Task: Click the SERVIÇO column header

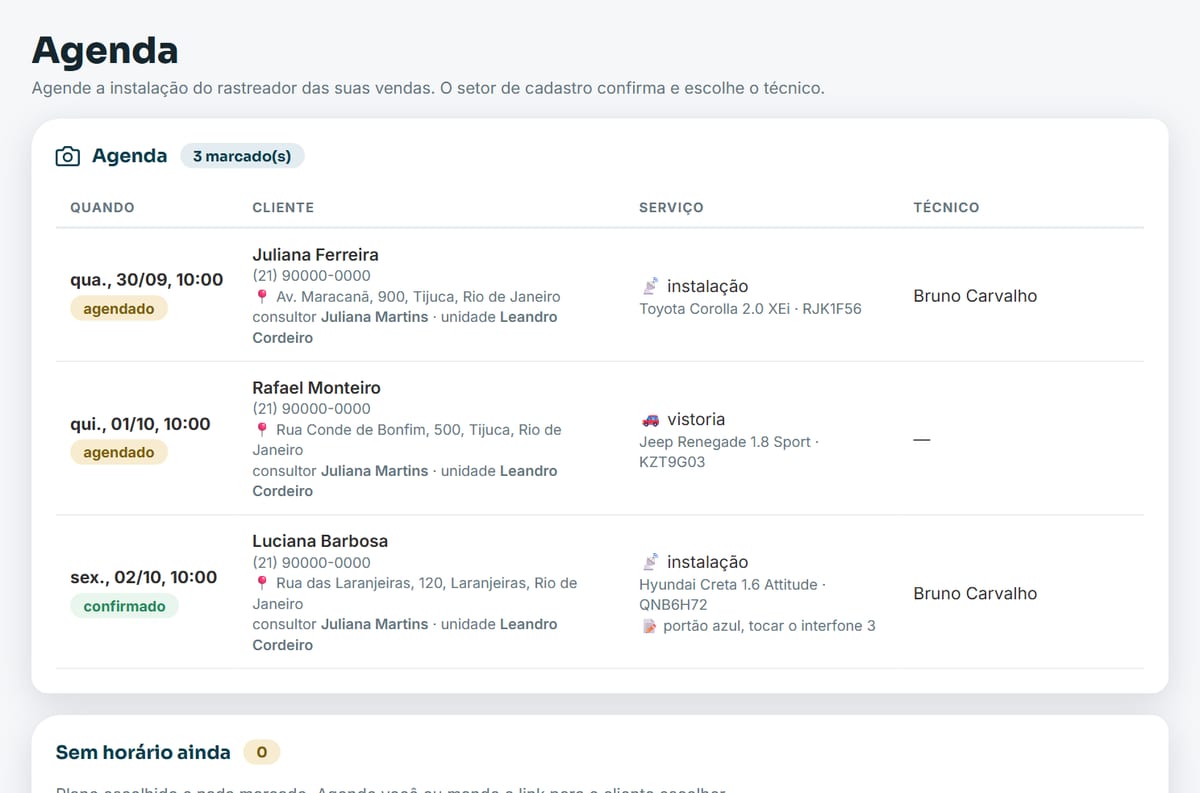Action: tap(671, 208)
